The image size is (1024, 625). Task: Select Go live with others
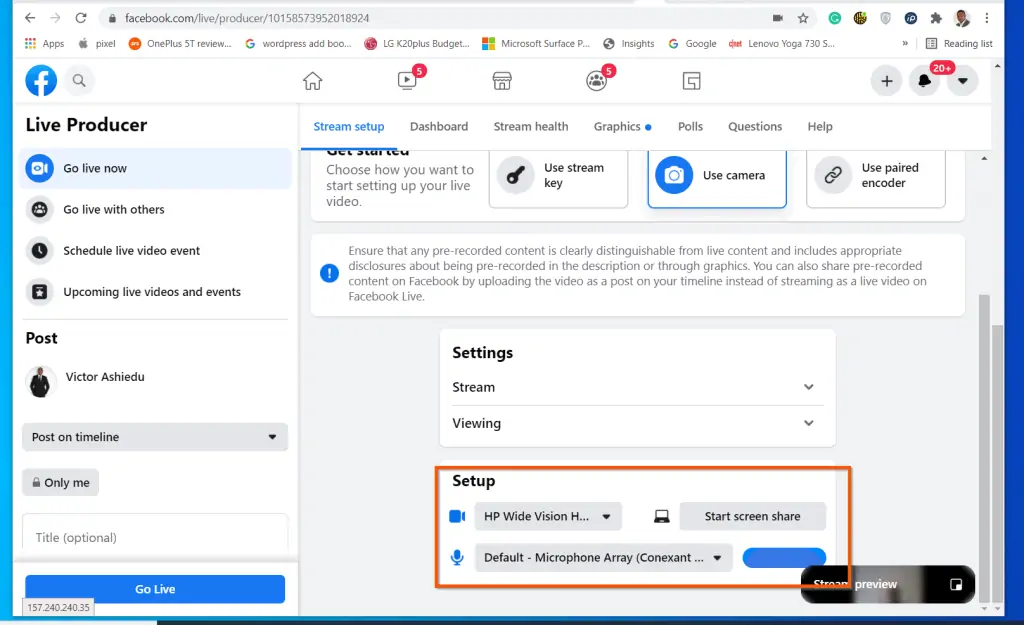coord(156,209)
